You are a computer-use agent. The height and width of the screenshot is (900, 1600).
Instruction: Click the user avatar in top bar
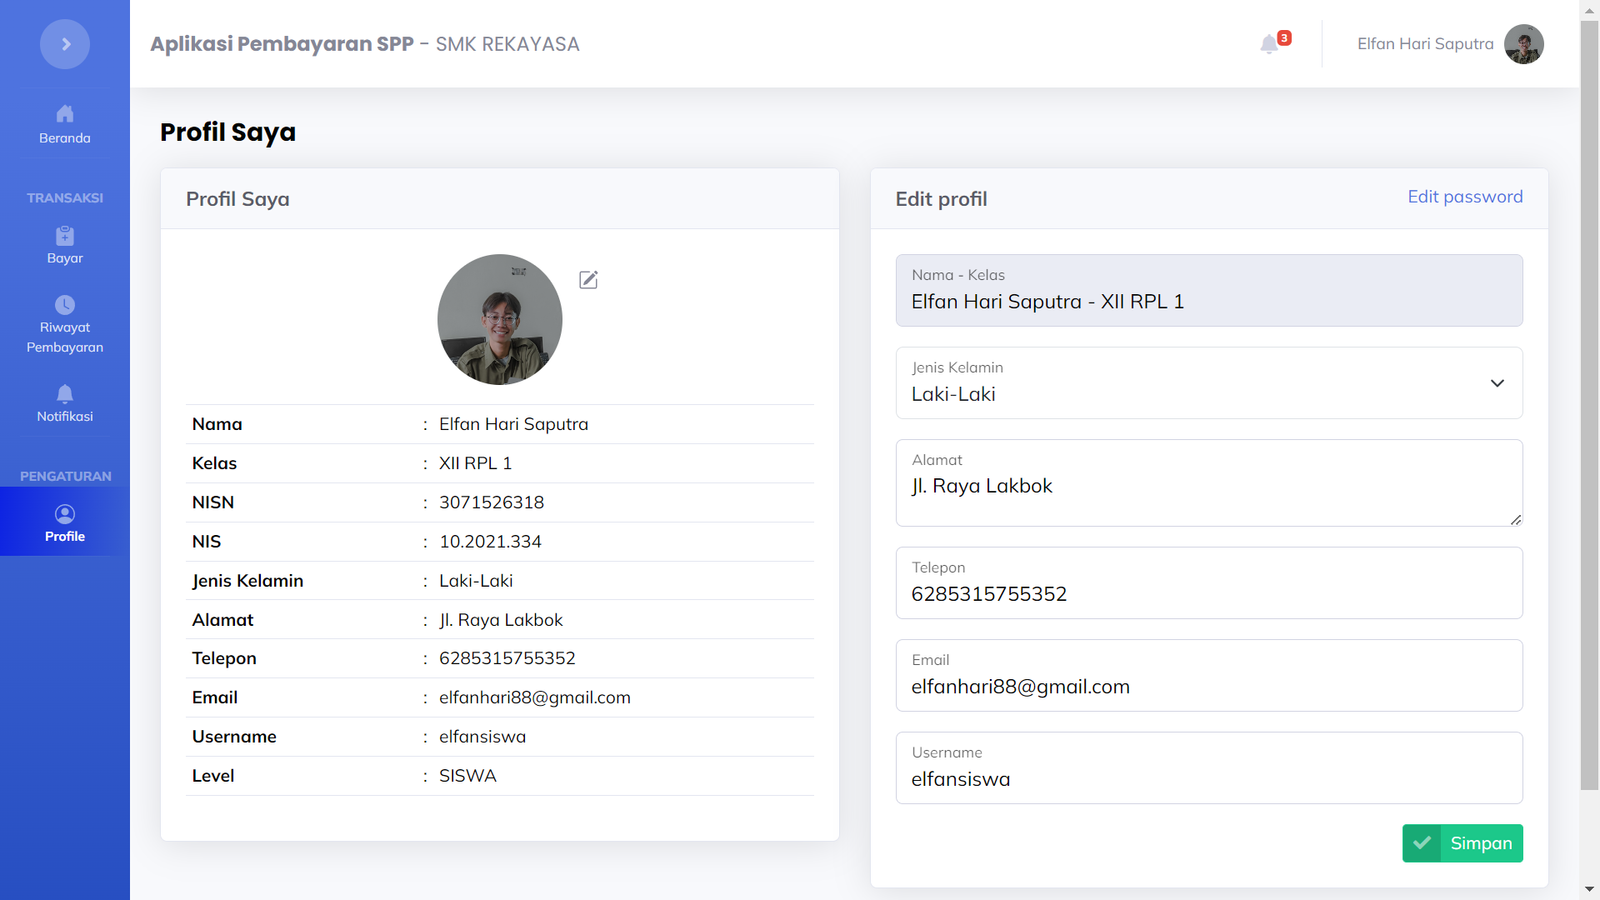tap(1523, 44)
